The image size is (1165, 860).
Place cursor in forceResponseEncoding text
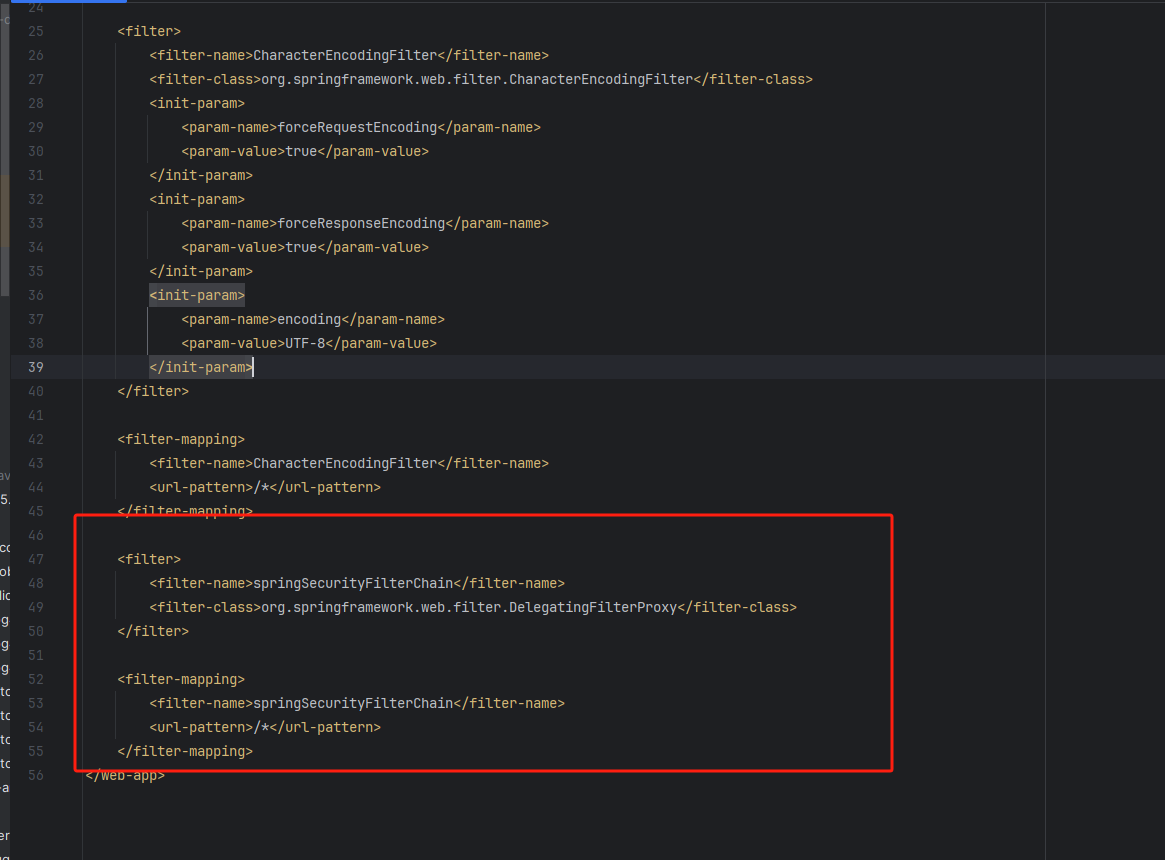[x=361, y=223]
